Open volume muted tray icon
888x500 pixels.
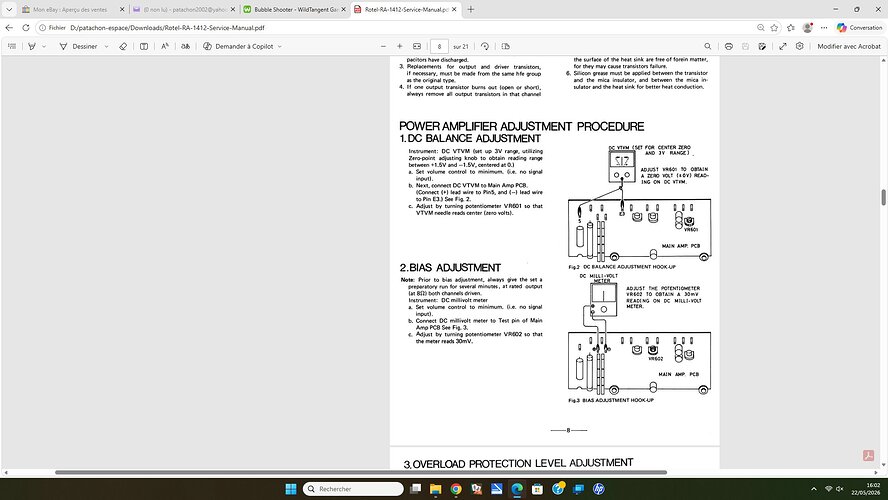(839, 489)
